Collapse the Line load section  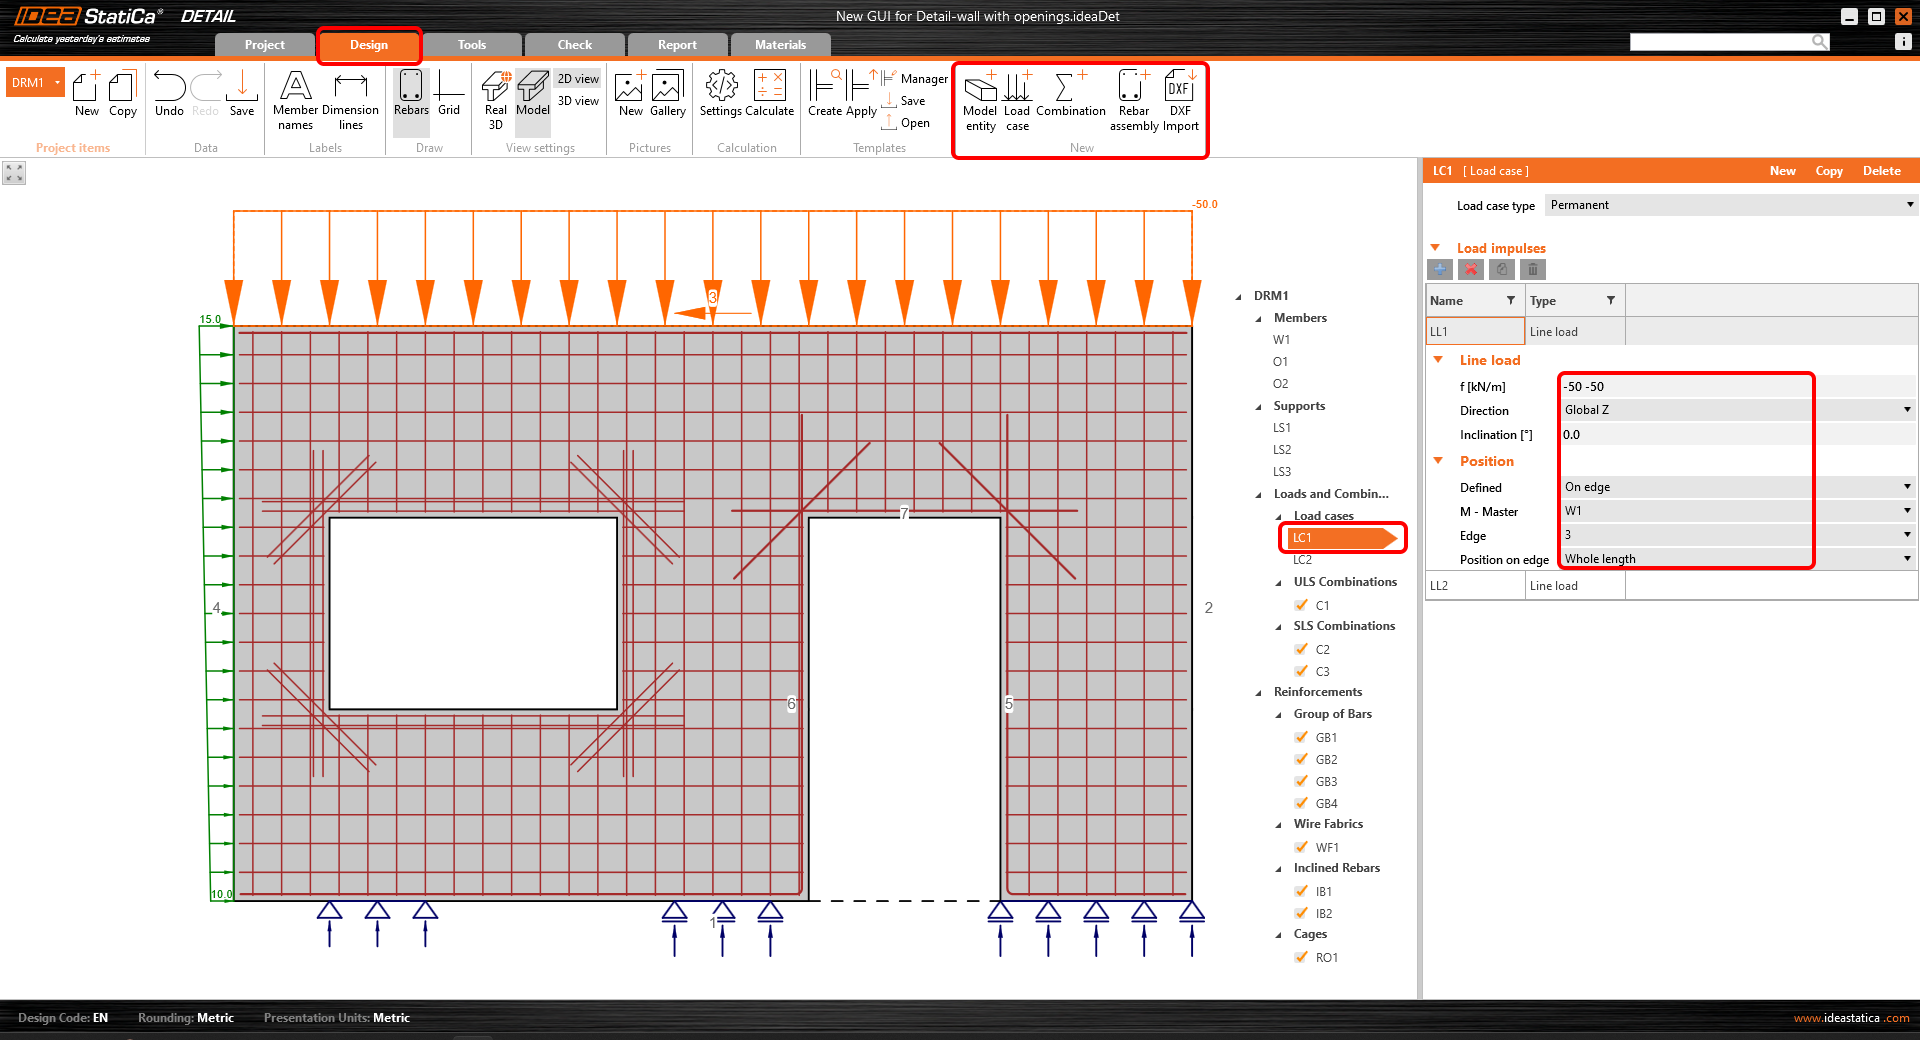point(1439,360)
